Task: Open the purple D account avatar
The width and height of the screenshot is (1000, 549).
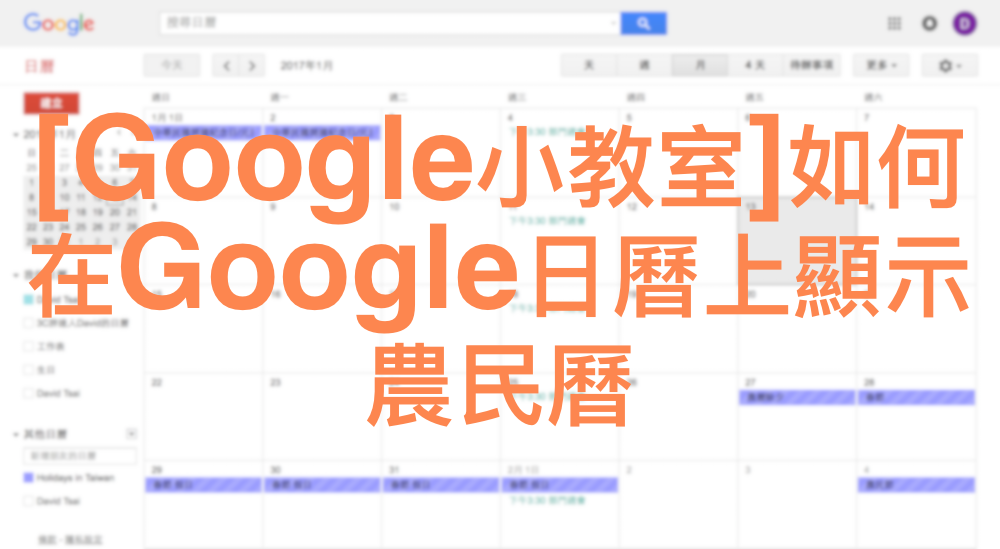Action: [x=964, y=24]
